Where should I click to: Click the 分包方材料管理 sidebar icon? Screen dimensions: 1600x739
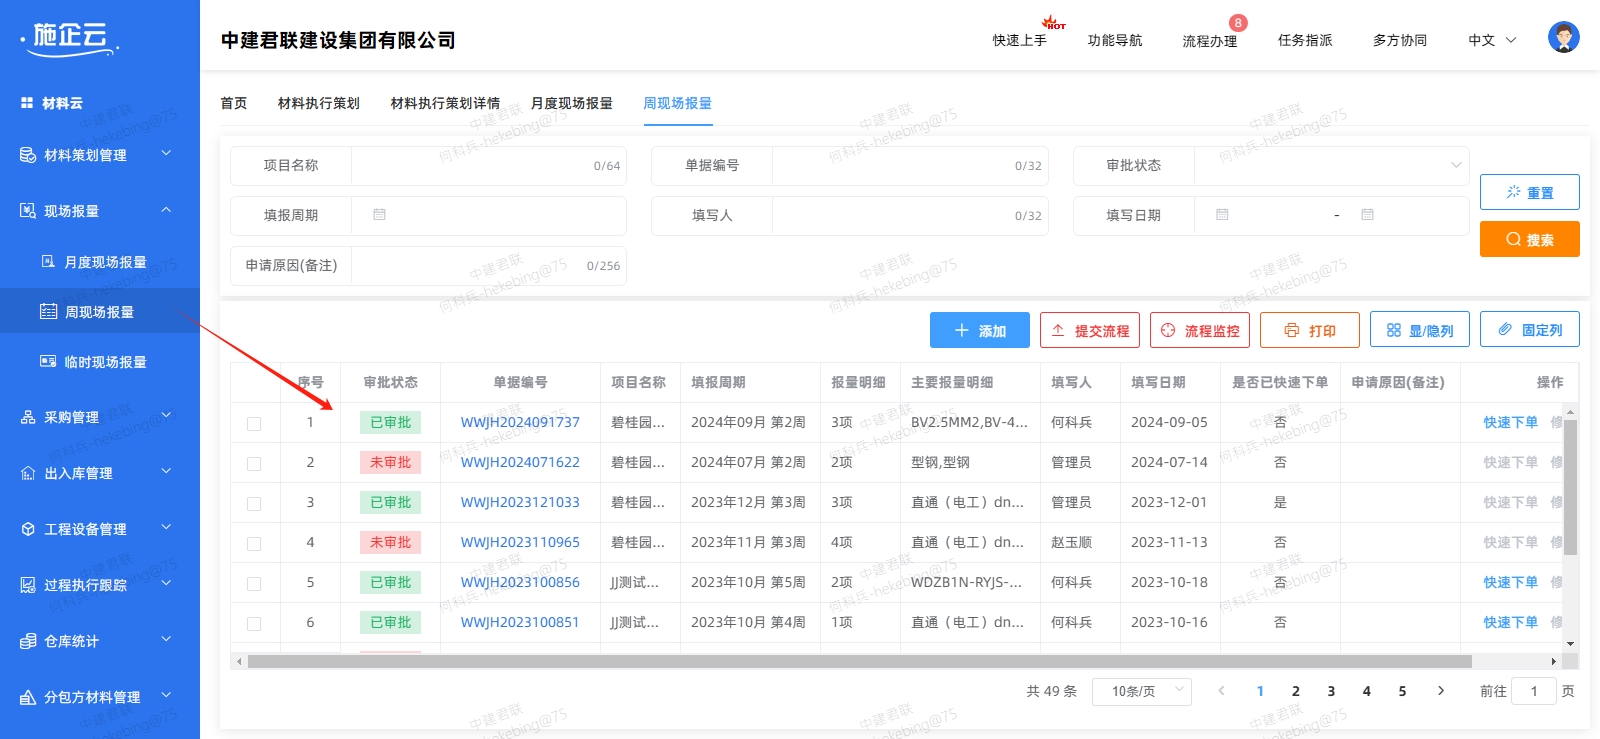tap(28, 697)
